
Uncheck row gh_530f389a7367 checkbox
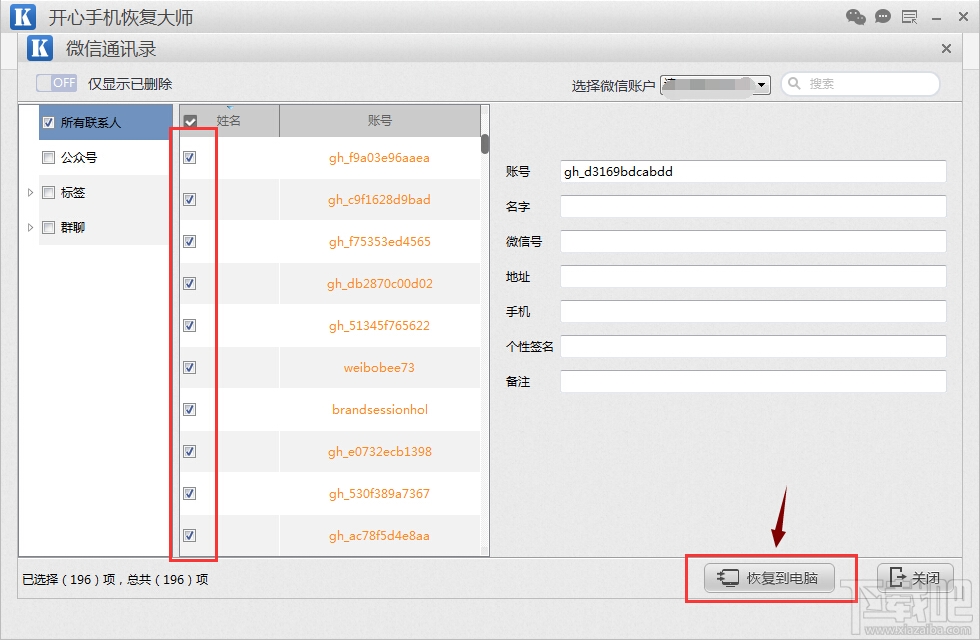(190, 493)
